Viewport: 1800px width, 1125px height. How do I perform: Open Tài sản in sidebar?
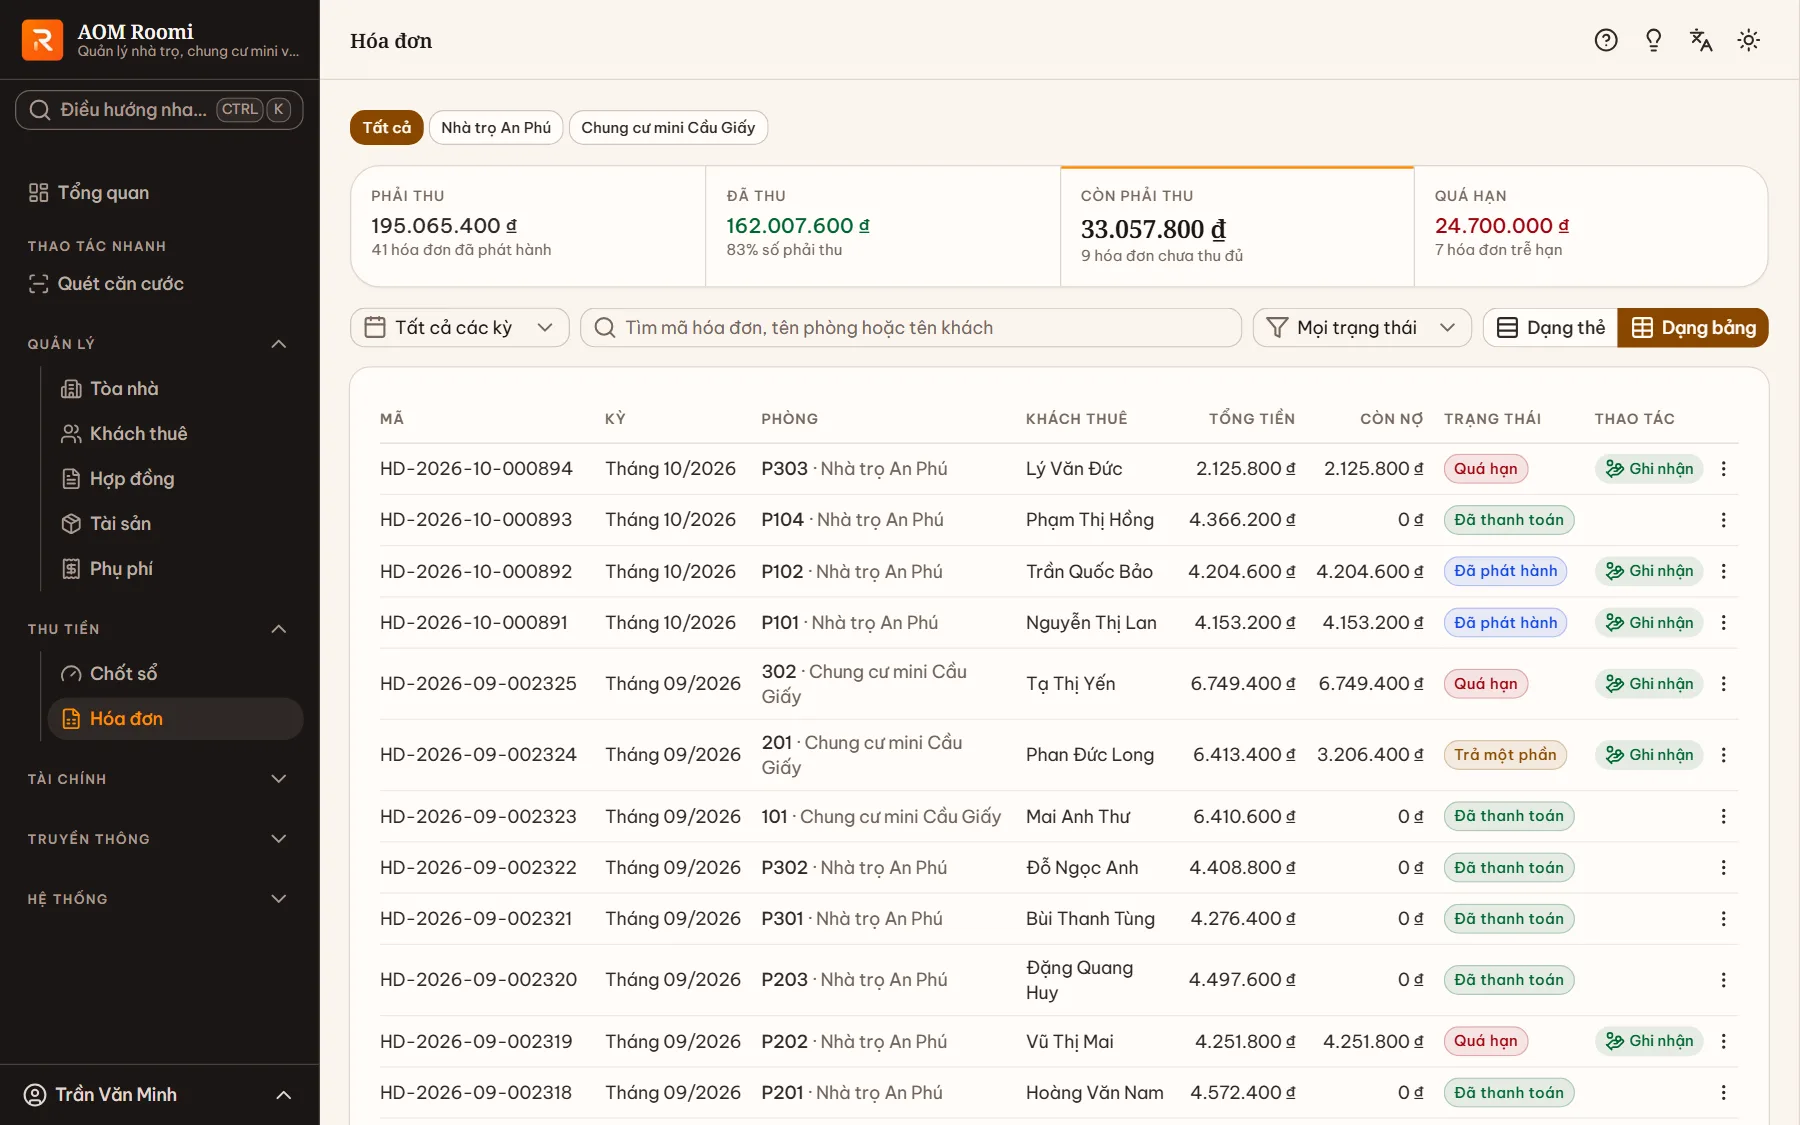click(175, 524)
